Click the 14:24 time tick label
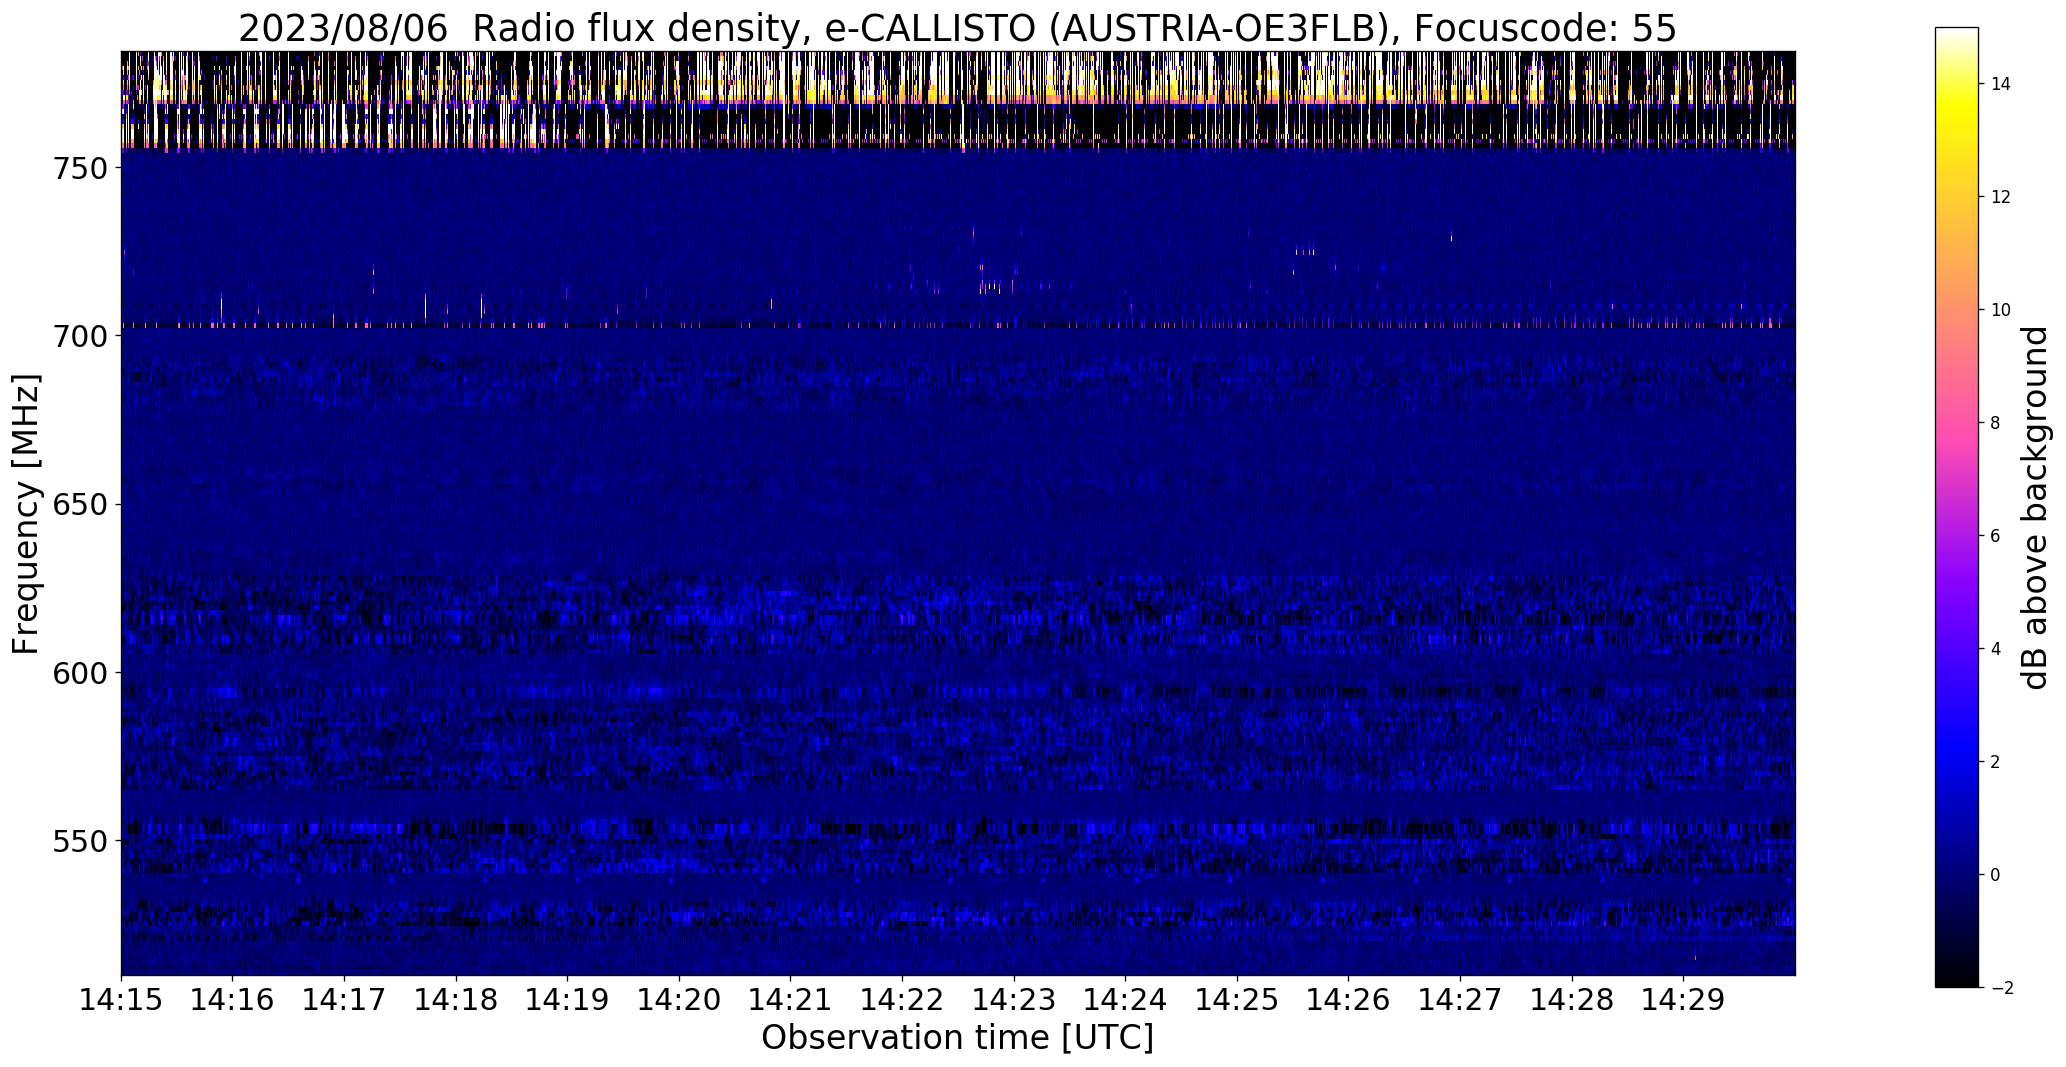Viewport: 2066px width, 1067px height. [1126, 1001]
